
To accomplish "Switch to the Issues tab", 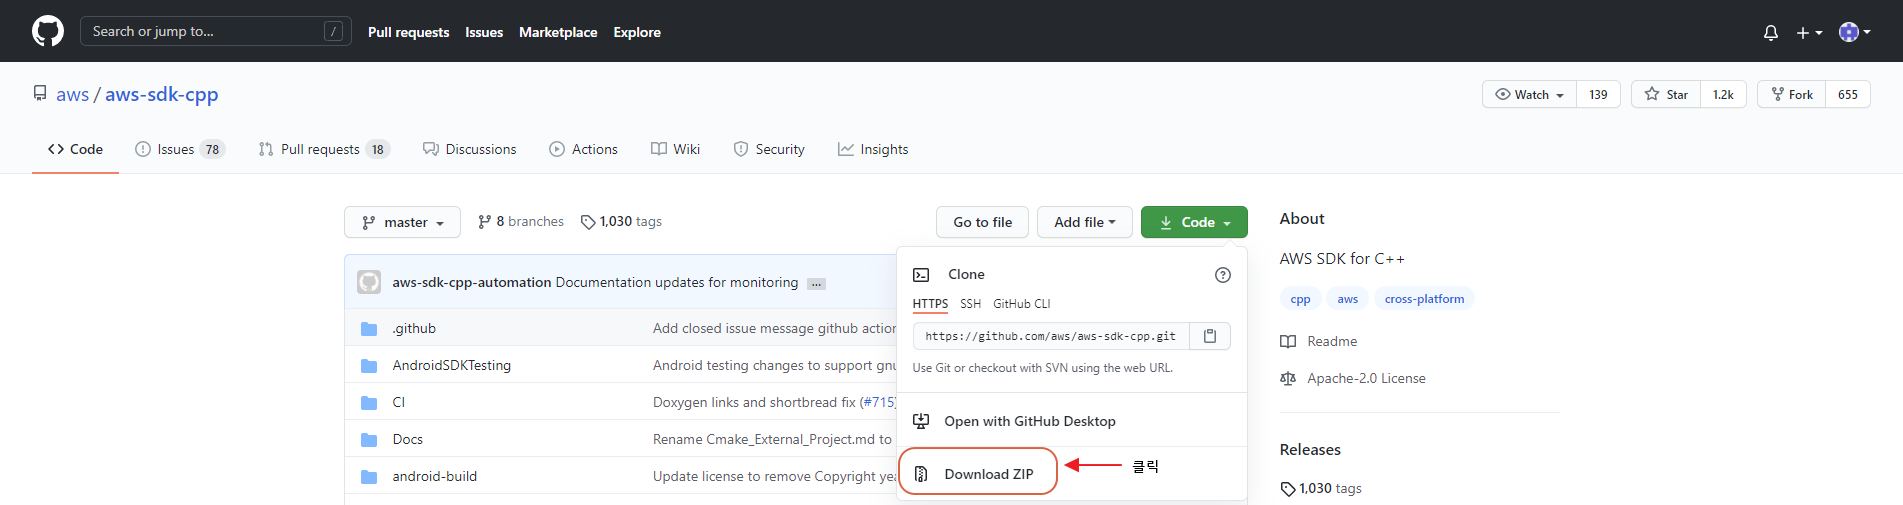I will 180,149.
